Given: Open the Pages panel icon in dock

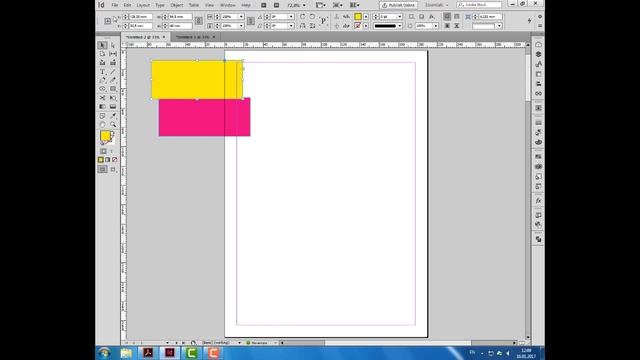Looking at the screenshot, I should (x=538, y=44).
